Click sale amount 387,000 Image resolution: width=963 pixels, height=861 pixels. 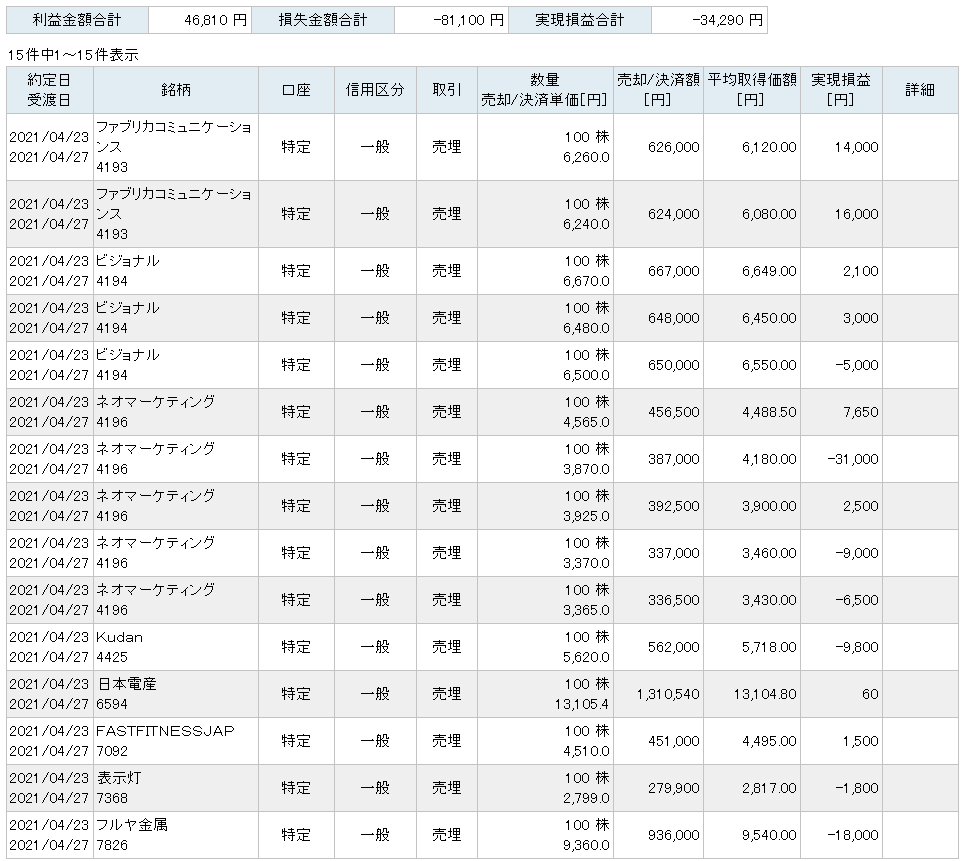(674, 459)
